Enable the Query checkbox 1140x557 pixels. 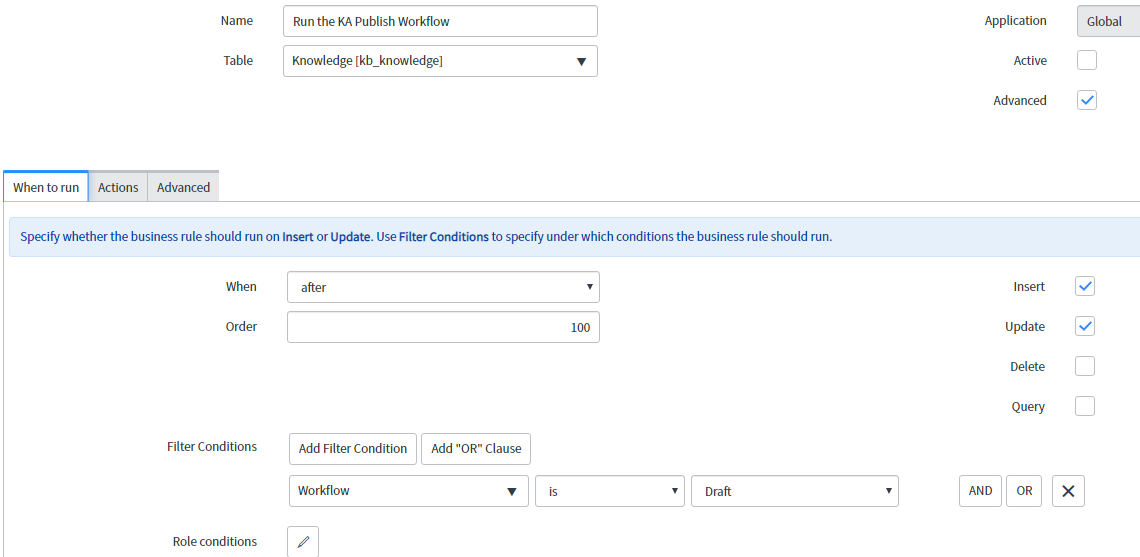point(1085,406)
